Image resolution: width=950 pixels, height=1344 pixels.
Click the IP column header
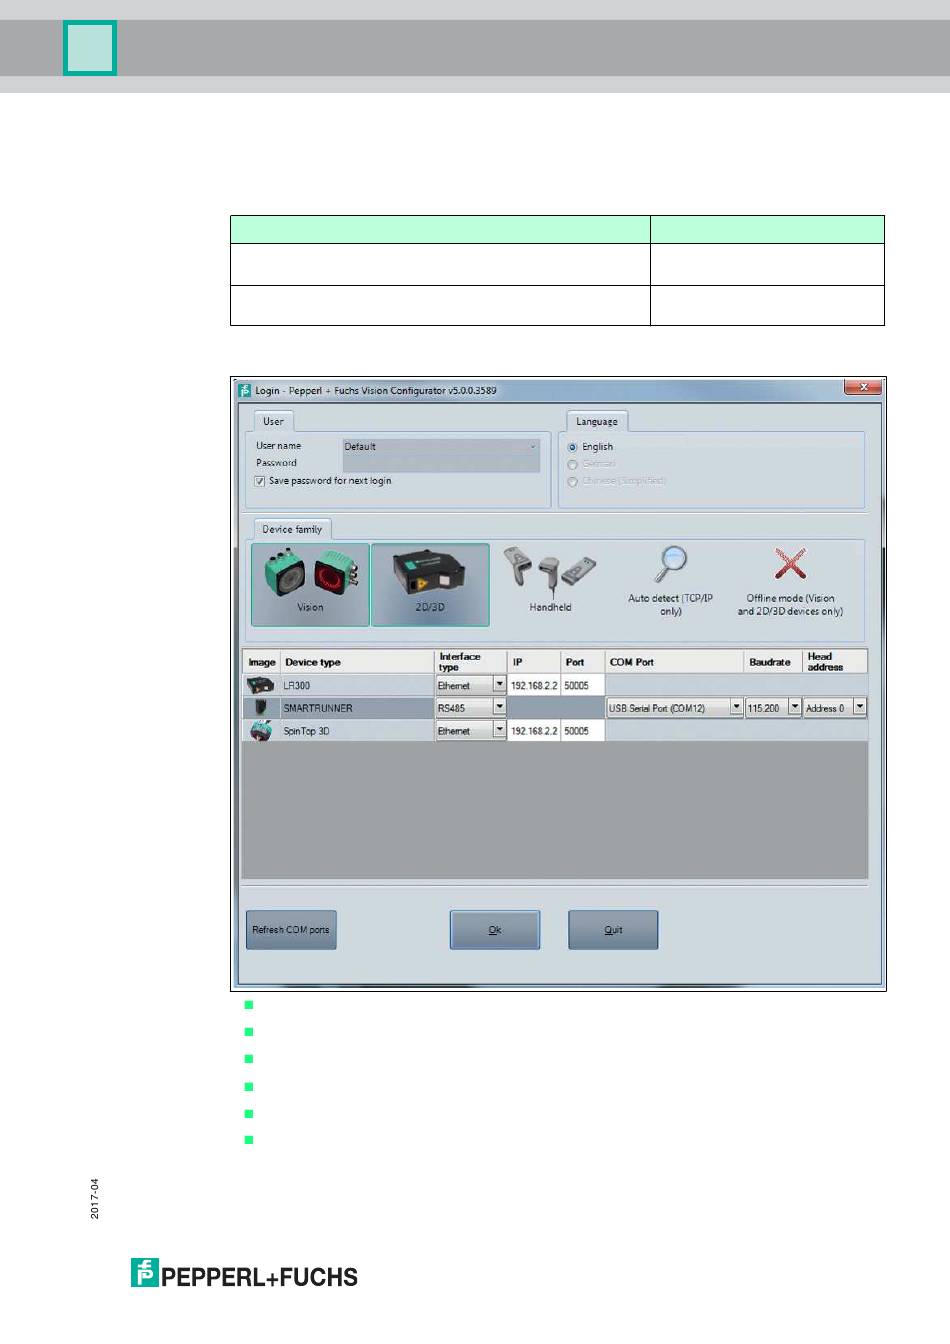coord(534,662)
